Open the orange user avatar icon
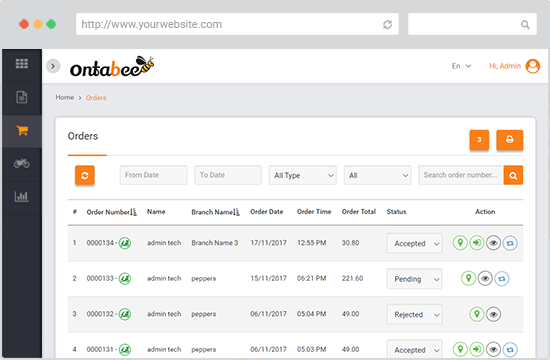The height and width of the screenshot is (360, 550). [x=532, y=66]
